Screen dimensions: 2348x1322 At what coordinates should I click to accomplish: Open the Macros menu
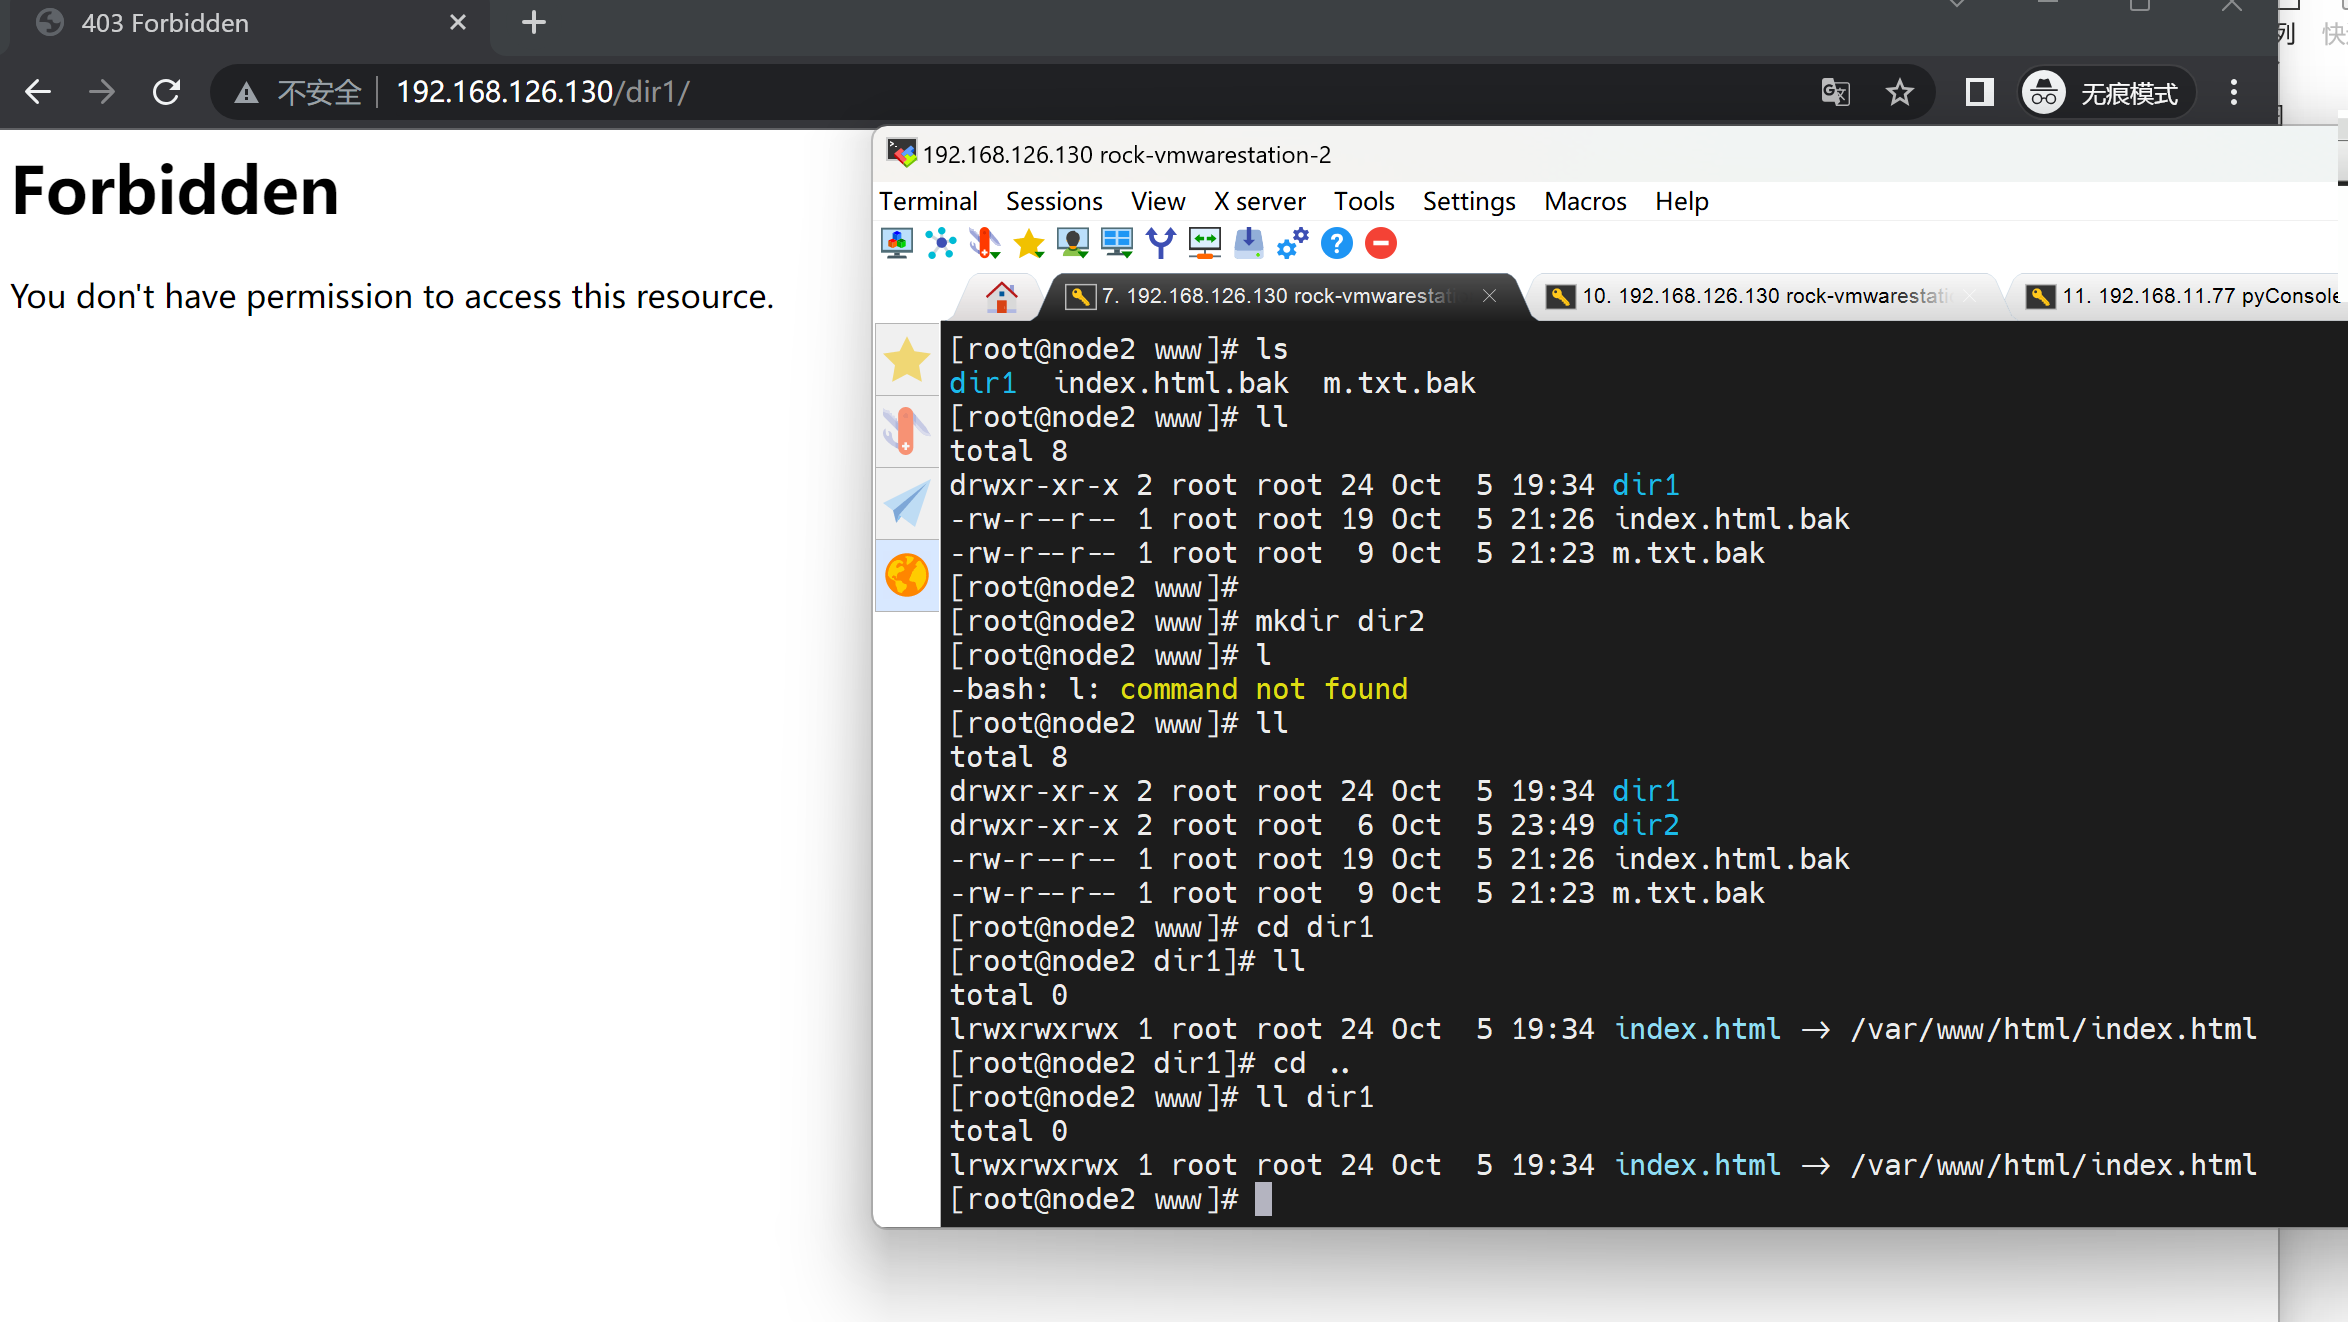coord(1584,201)
